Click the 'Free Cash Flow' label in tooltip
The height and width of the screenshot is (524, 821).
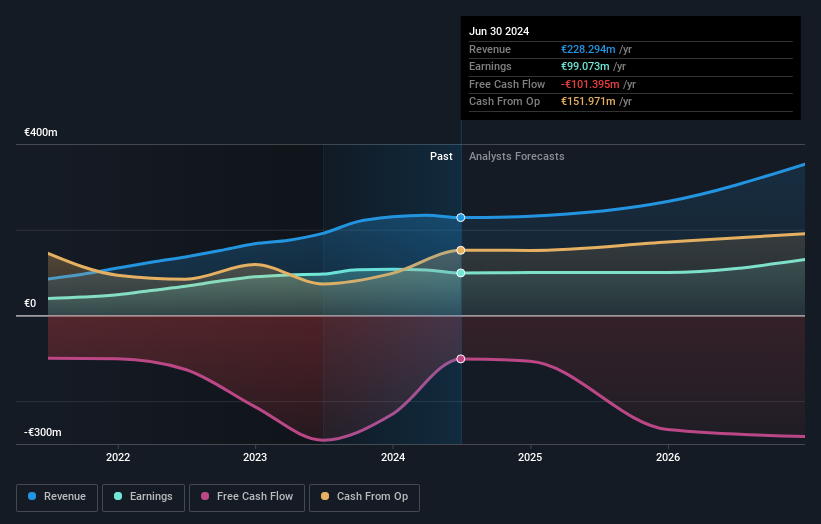(x=507, y=84)
